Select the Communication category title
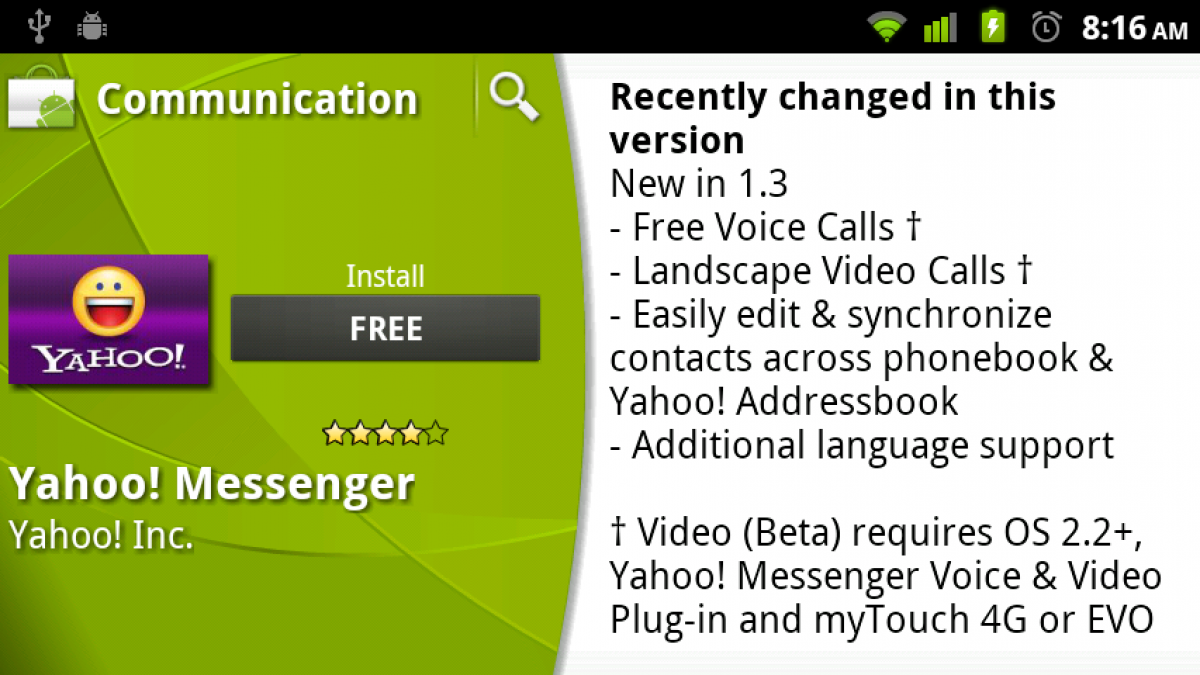The image size is (1200, 675). [x=257, y=99]
